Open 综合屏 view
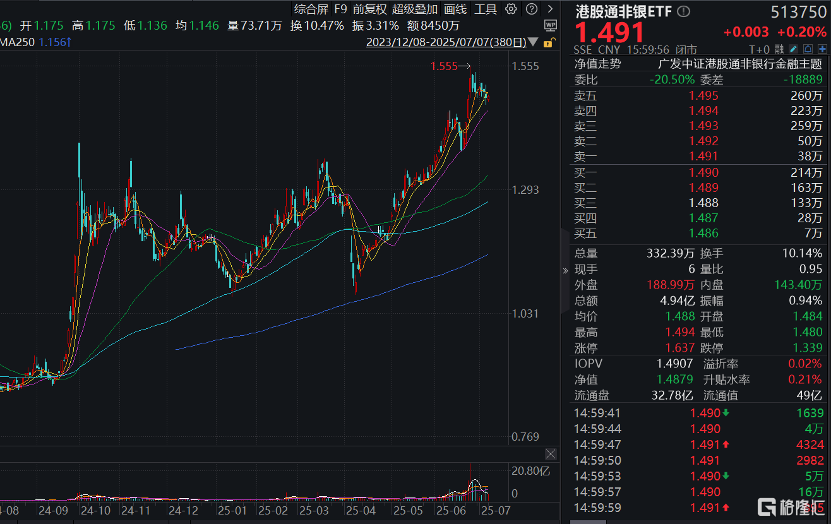 [x=311, y=9]
